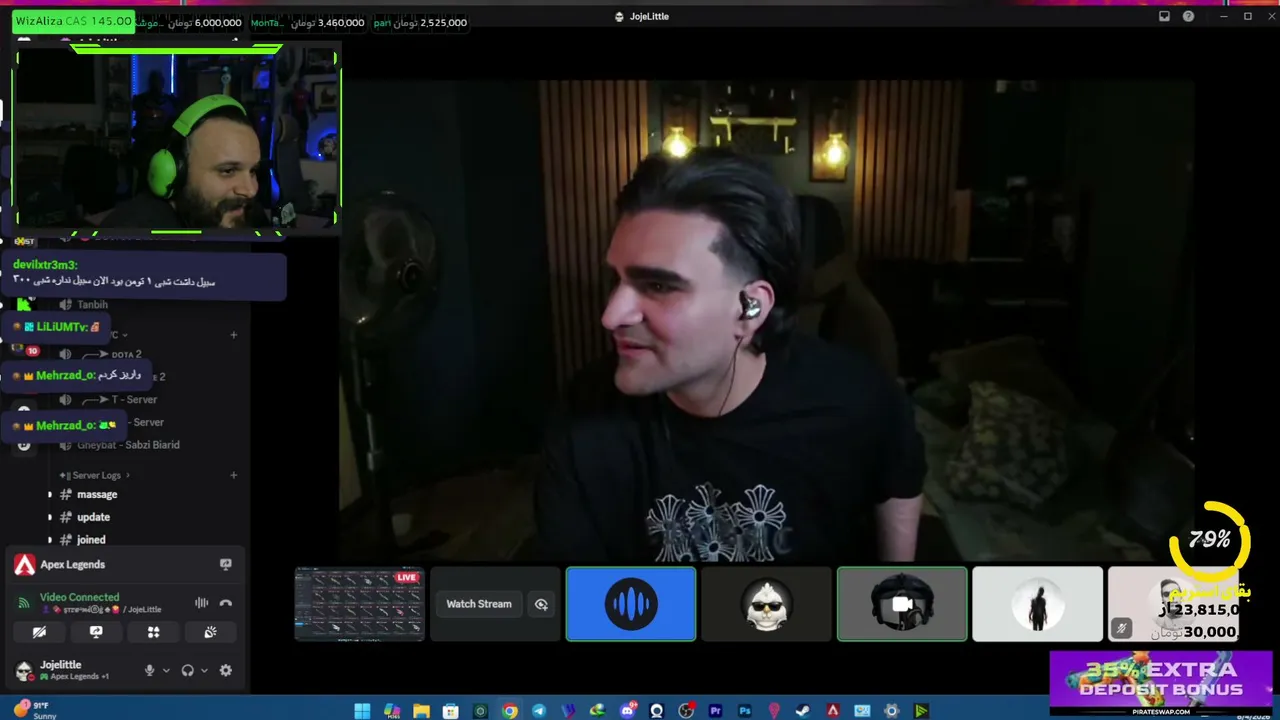This screenshot has width=1280, height=720.
Task: Deafen audio with headphones icon
Action: [187, 670]
